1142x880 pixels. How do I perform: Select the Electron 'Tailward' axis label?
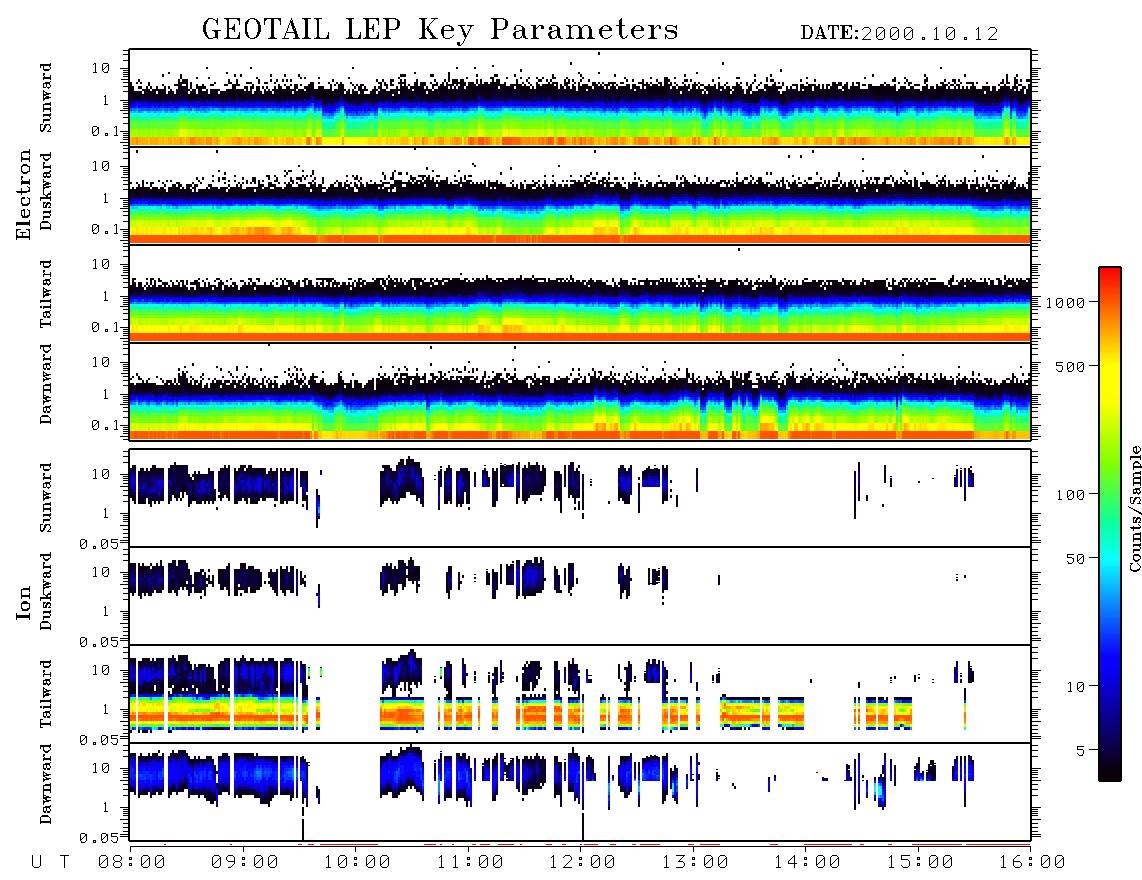[46, 294]
